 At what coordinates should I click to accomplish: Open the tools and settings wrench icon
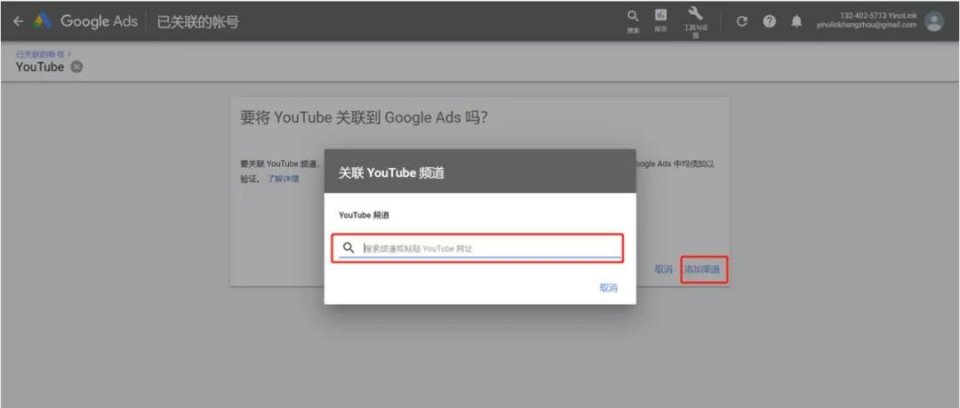coord(696,16)
